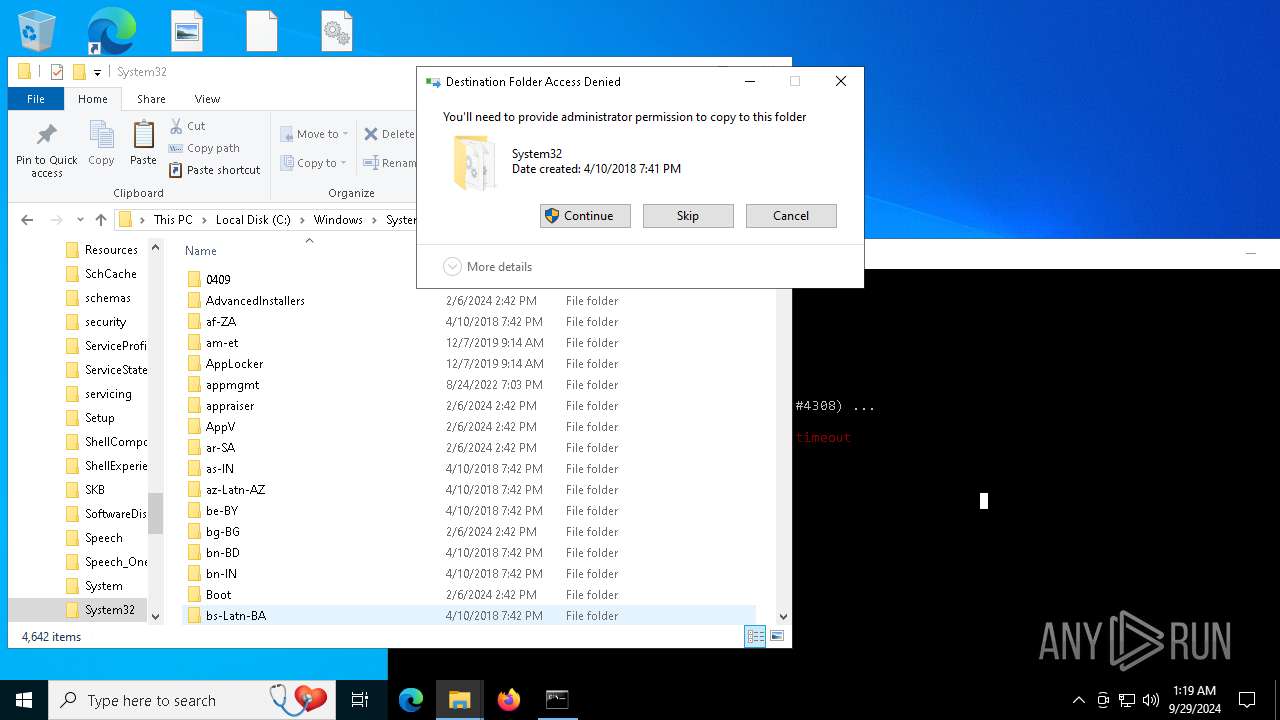
Task: Open the image file desktop icon
Action: coord(187,31)
